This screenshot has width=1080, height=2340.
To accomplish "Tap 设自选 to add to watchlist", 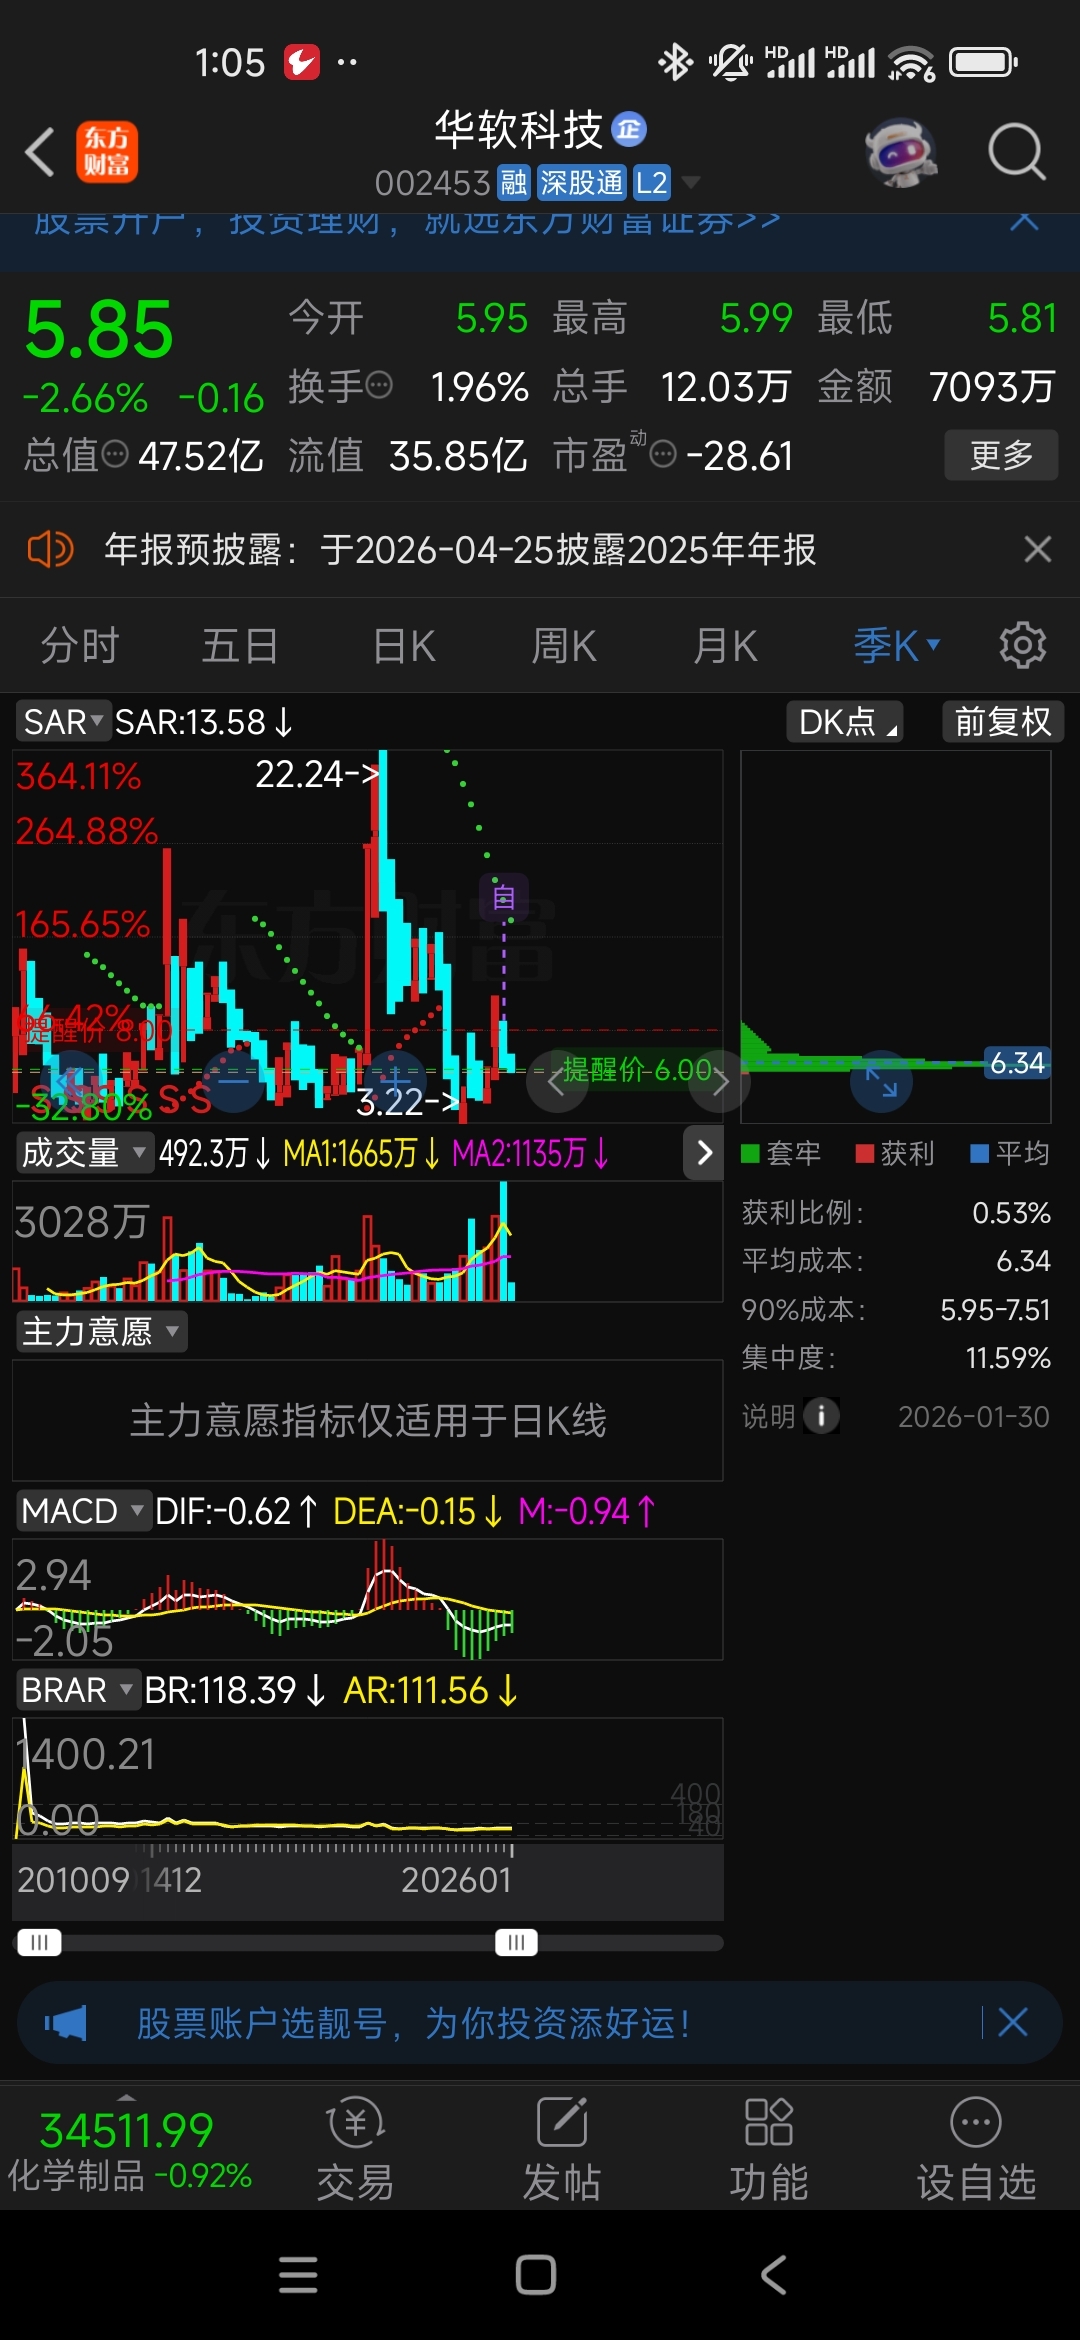I will (x=976, y=2150).
